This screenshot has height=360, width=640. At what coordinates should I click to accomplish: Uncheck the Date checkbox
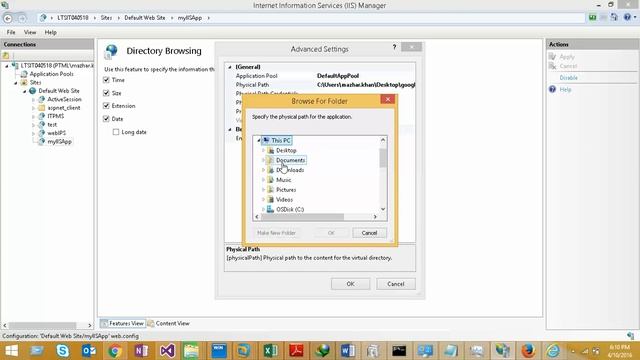106,119
